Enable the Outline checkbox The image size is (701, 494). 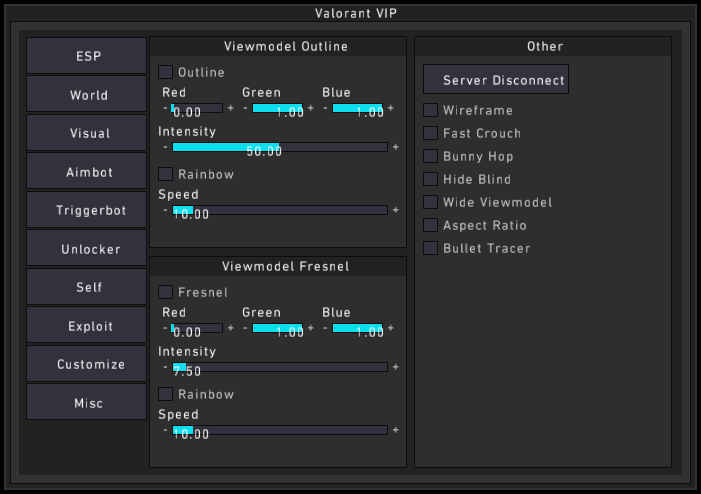(x=166, y=72)
